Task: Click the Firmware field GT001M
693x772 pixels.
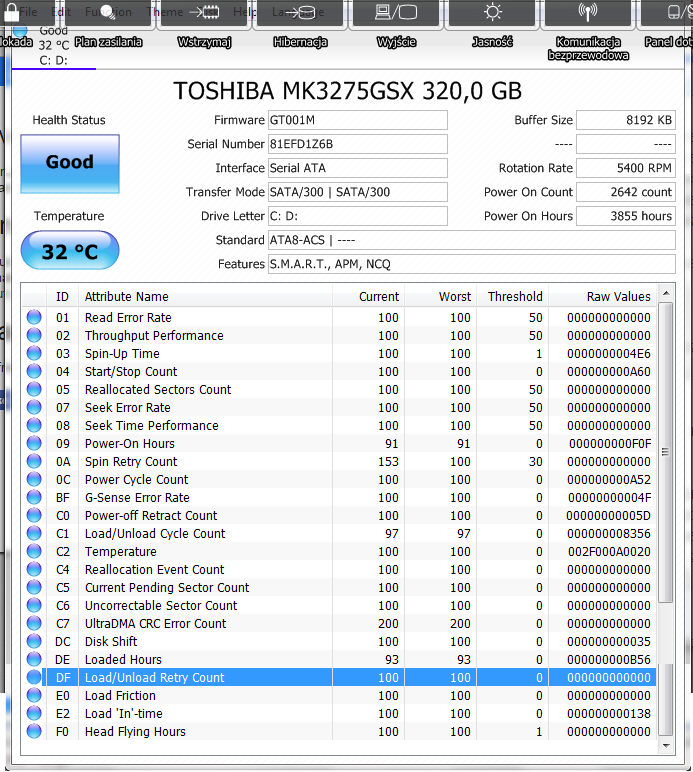Action: (x=358, y=120)
